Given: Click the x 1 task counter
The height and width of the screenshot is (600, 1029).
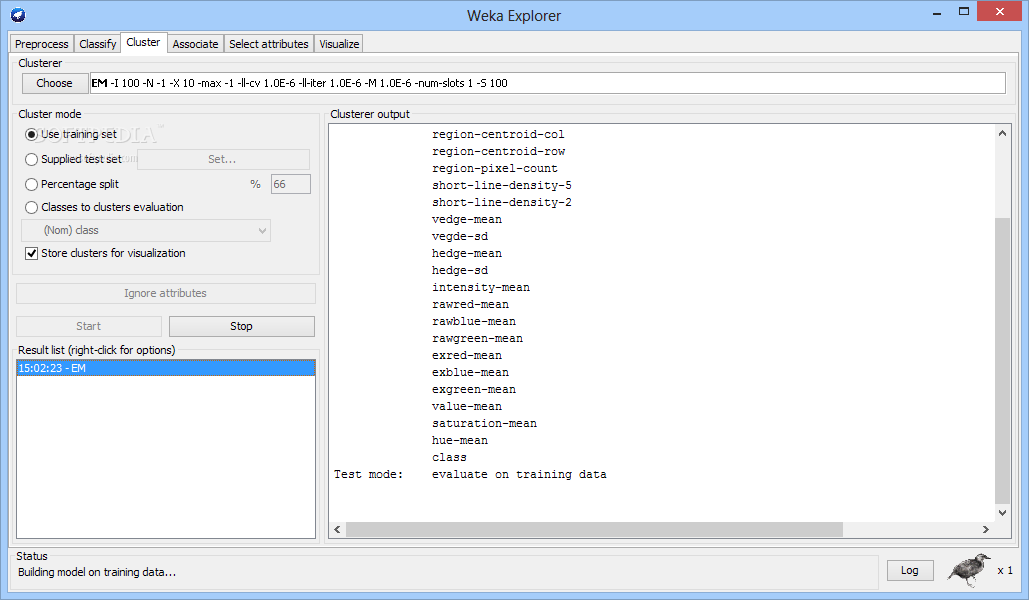Looking at the screenshot, I should pos(1005,570).
